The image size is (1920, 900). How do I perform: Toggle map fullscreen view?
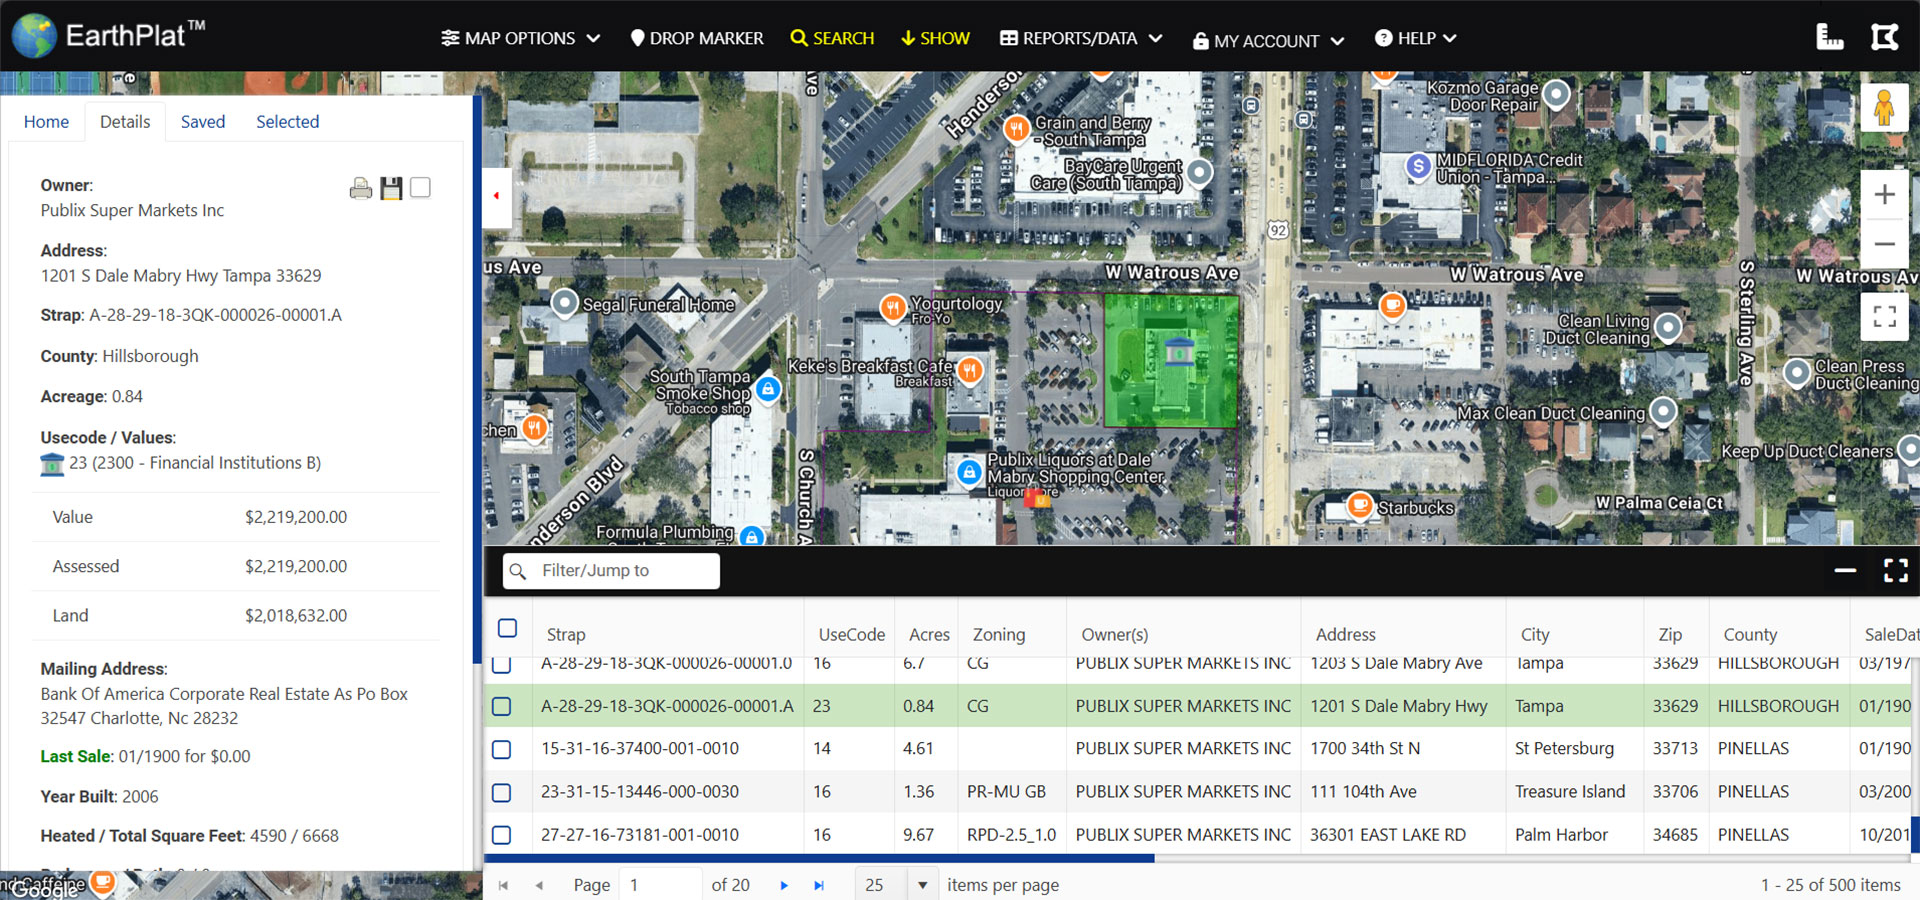pos(1884,316)
